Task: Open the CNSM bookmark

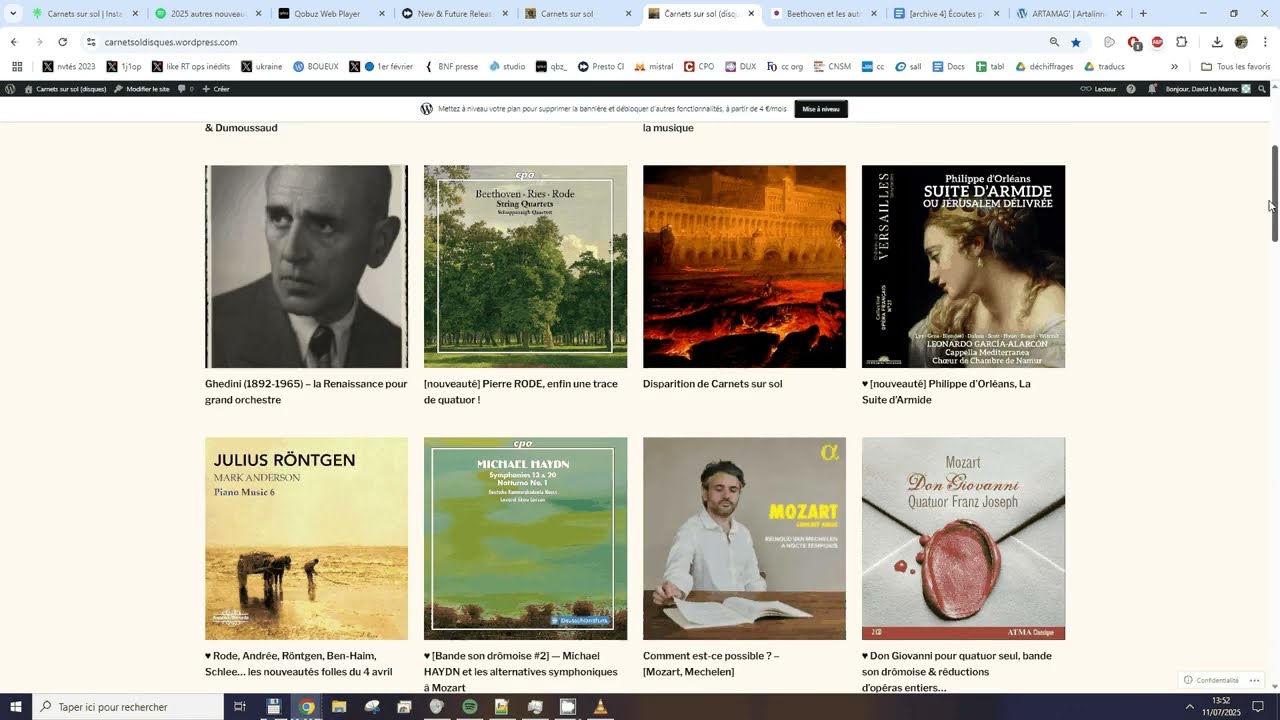Action: point(832,67)
